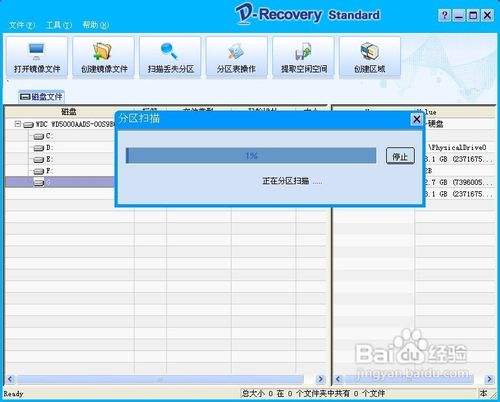Click the 总大小 status bar summary

pyautogui.click(x=313, y=394)
